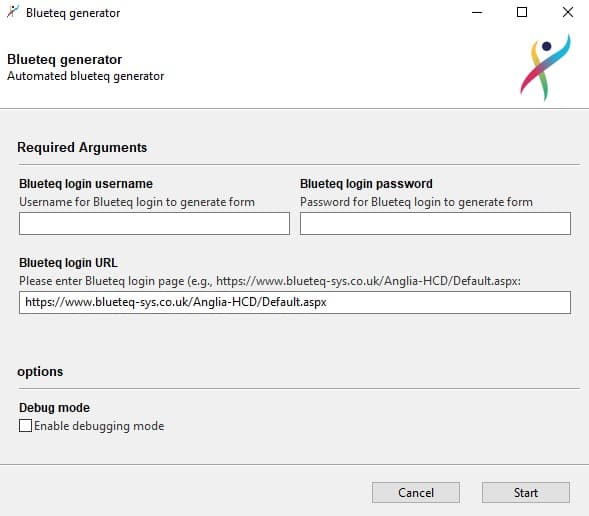Click the 'Blueteq login URL' label
589x516 pixels.
(x=68, y=263)
